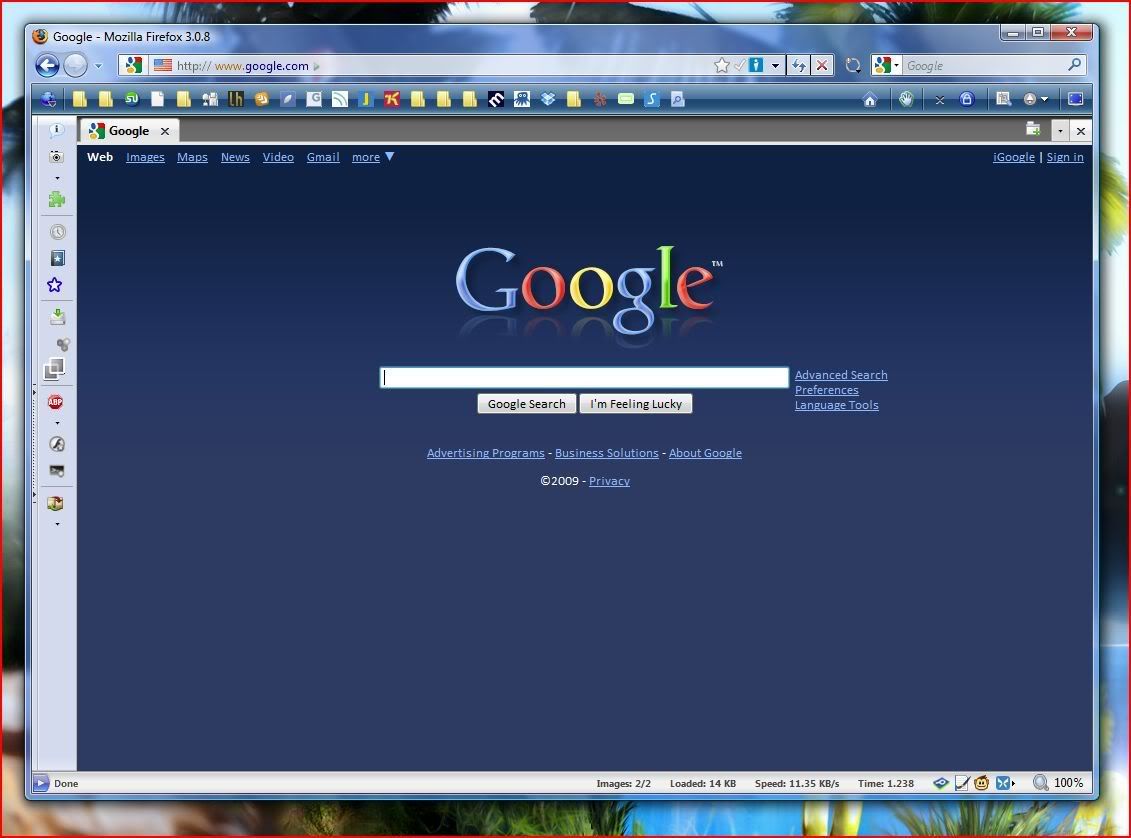Viewport: 1131px width, 838px height.
Task: Open the Preferences link
Action: (827, 390)
